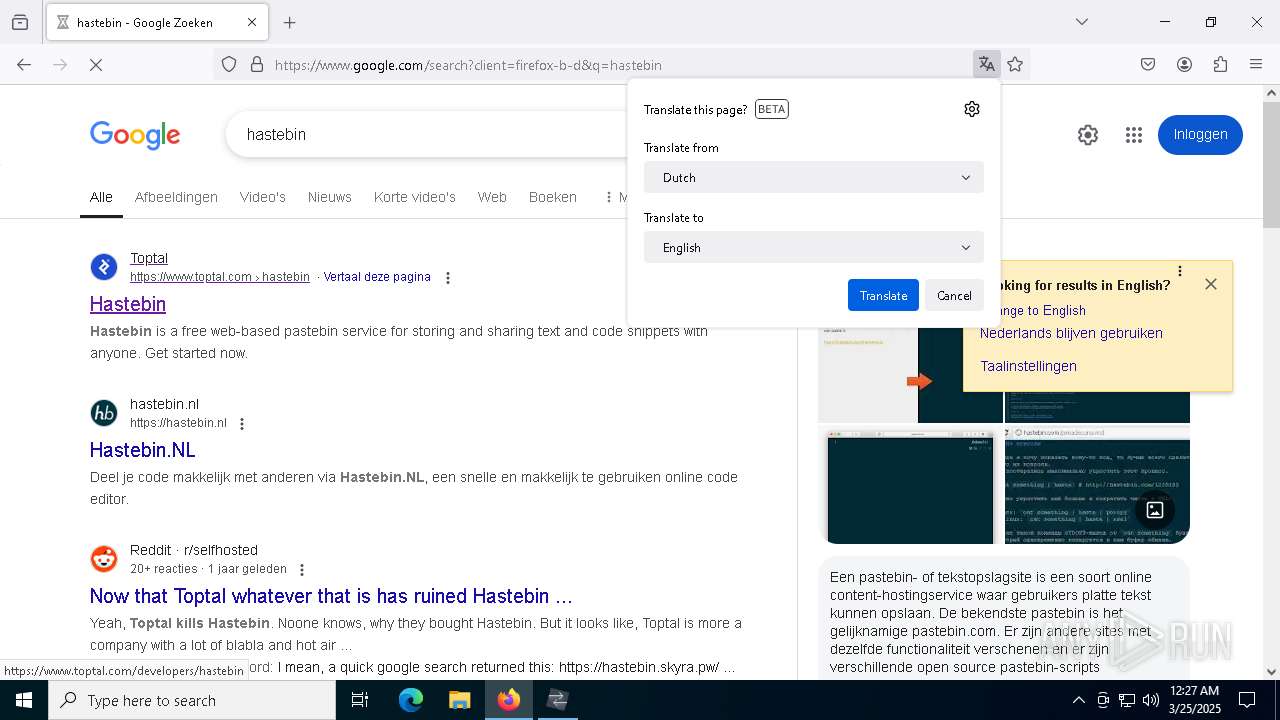Close the hastebin Google Zoeken tab
The width and height of the screenshot is (1280, 720).
[x=252, y=22]
